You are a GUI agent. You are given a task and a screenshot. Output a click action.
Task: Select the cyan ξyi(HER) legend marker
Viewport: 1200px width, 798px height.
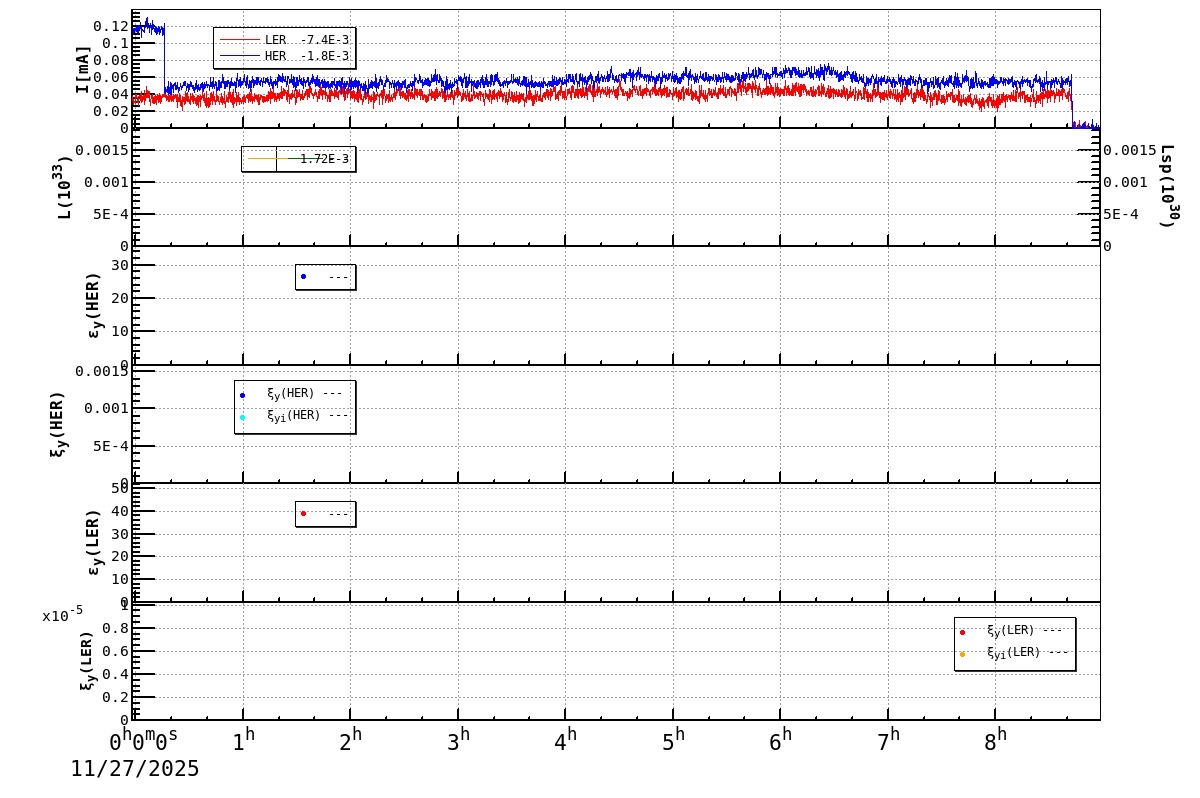(242, 415)
